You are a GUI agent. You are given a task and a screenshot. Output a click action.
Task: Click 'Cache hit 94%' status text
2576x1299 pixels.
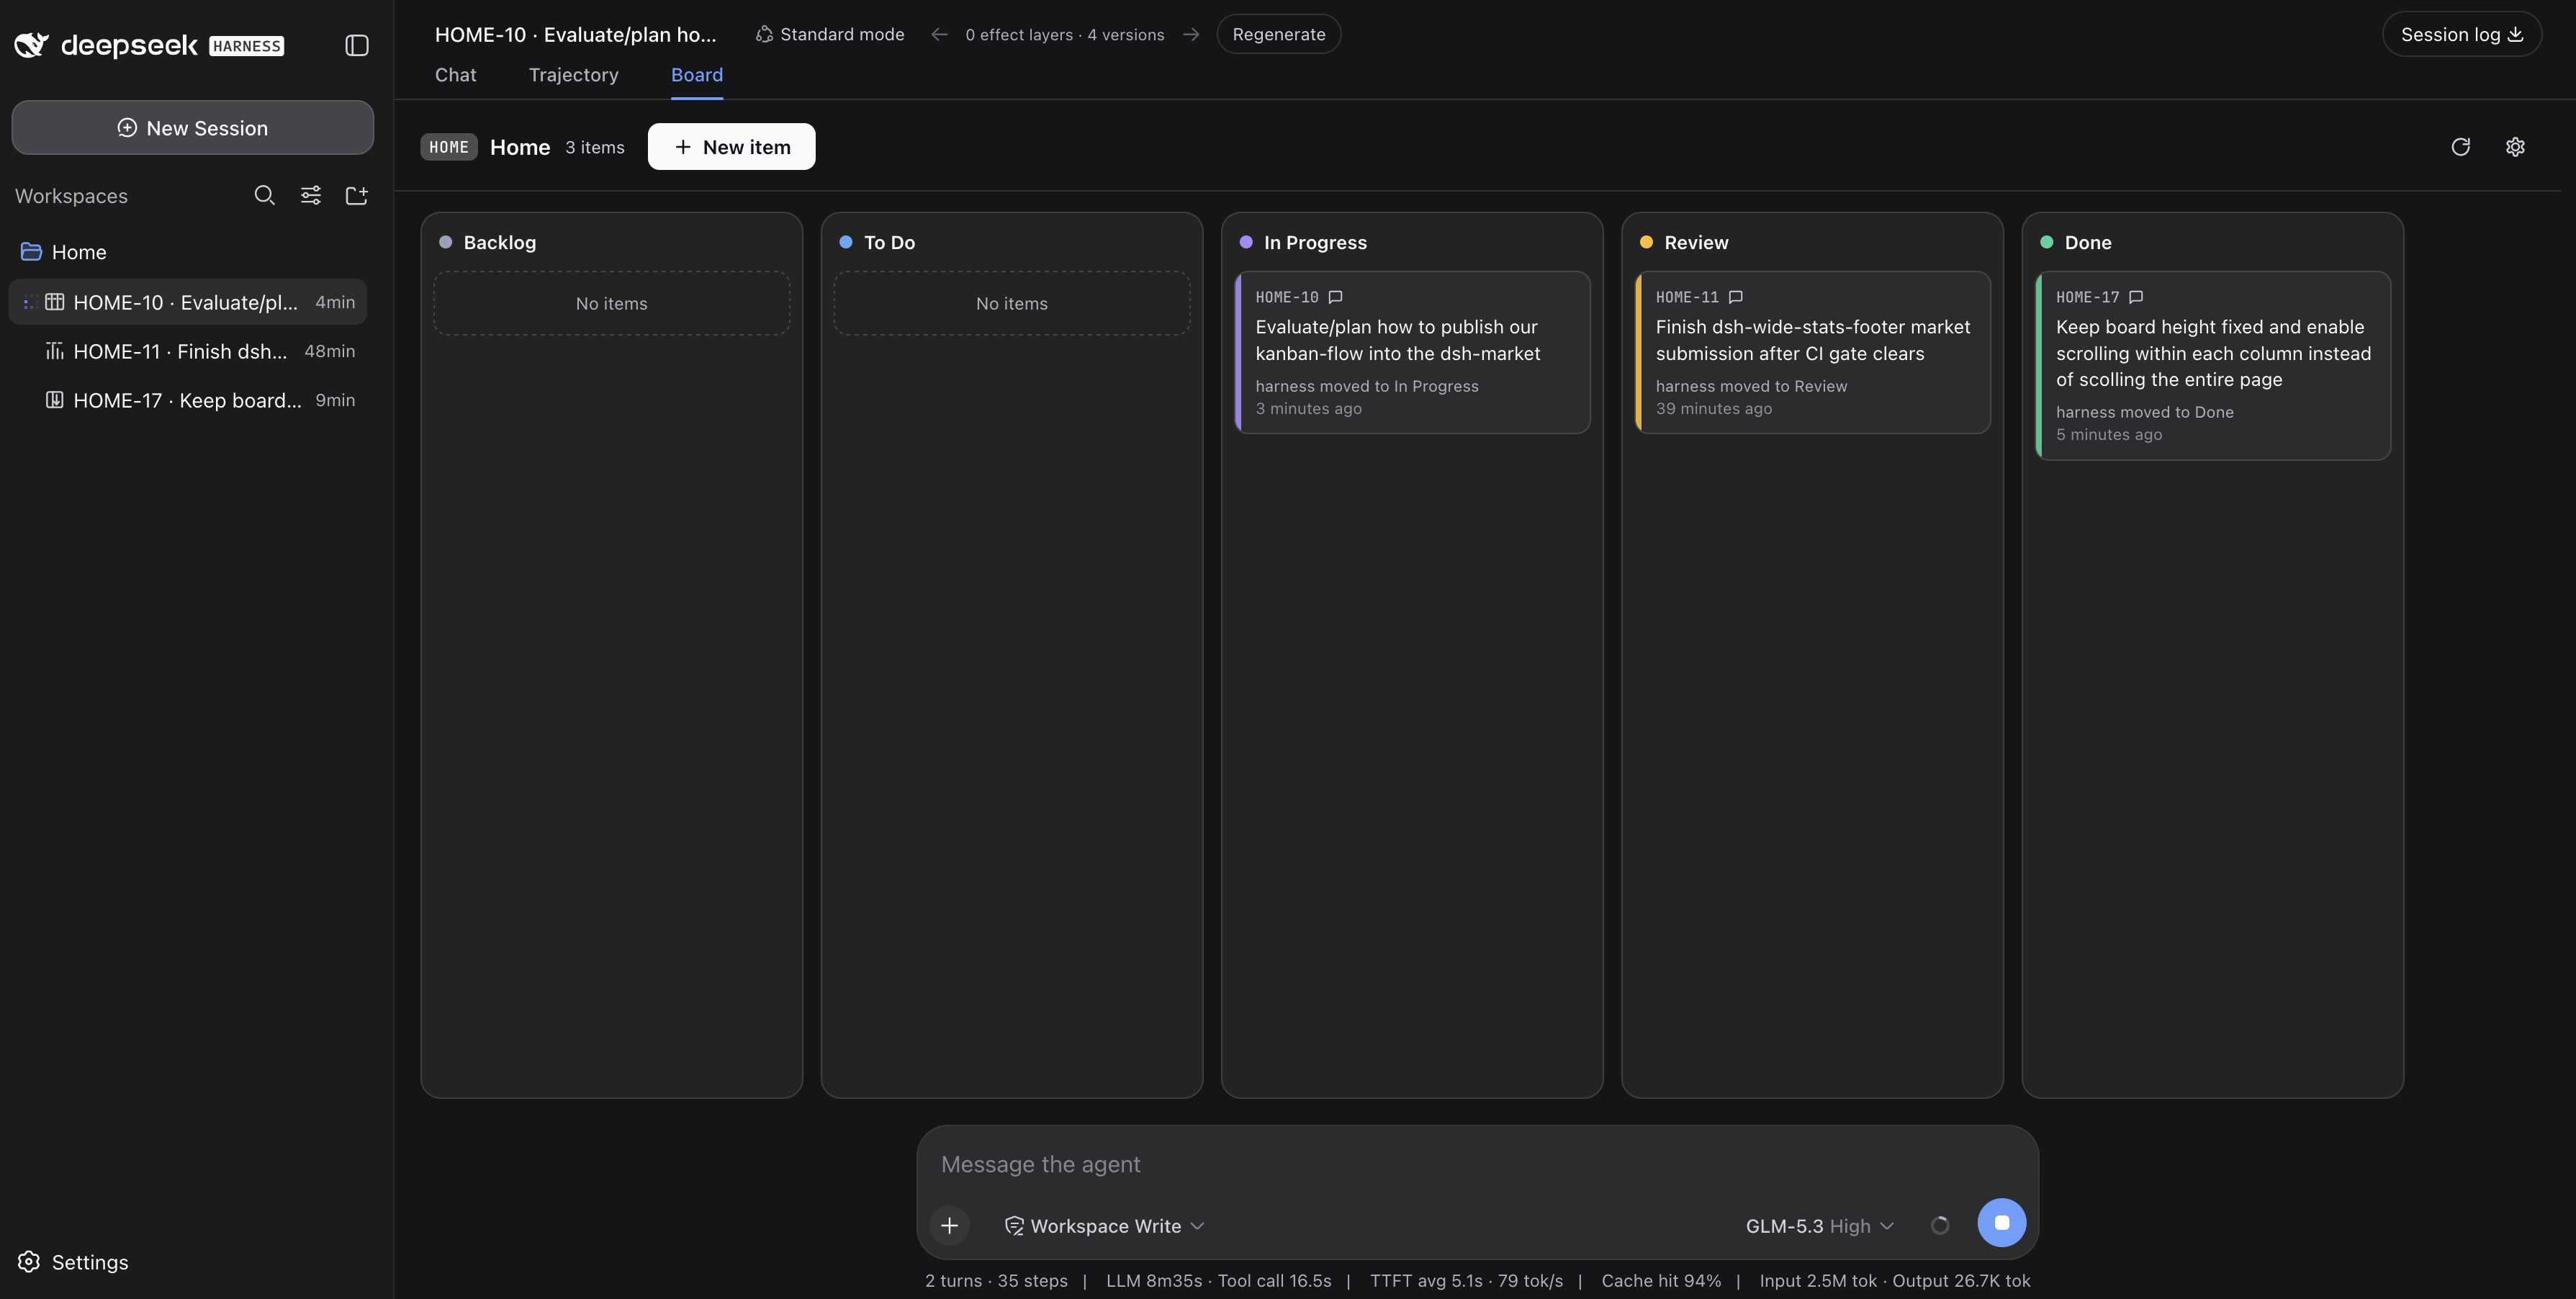(1661, 1281)
